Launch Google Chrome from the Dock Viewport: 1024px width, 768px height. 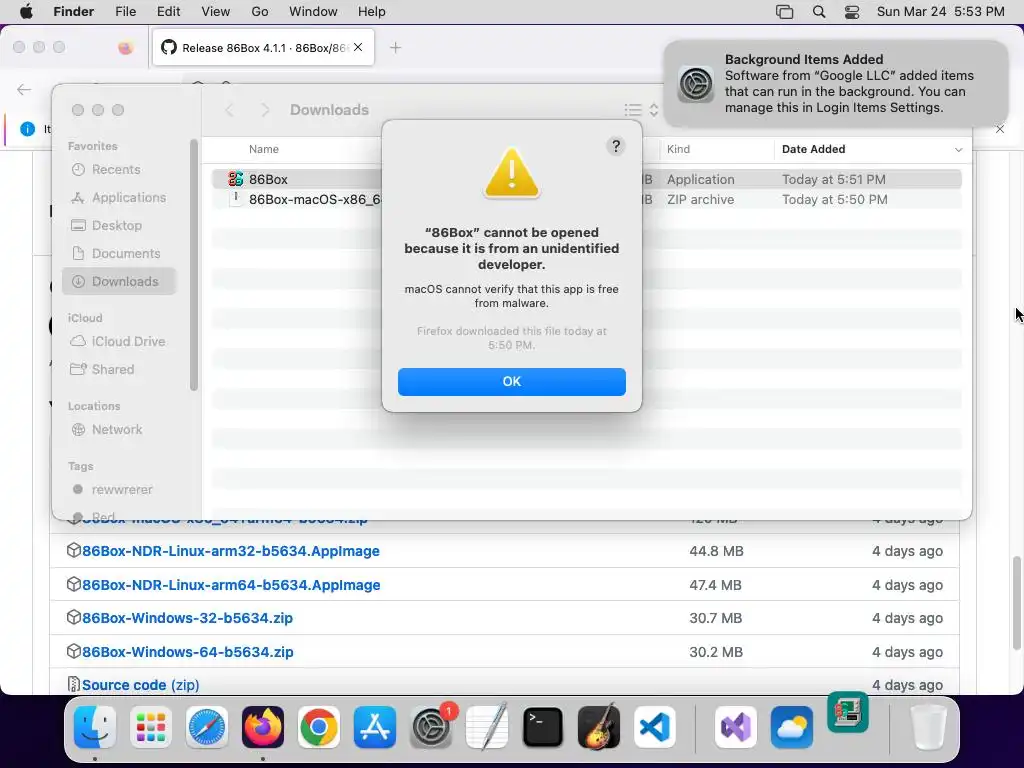coord(319,727)
